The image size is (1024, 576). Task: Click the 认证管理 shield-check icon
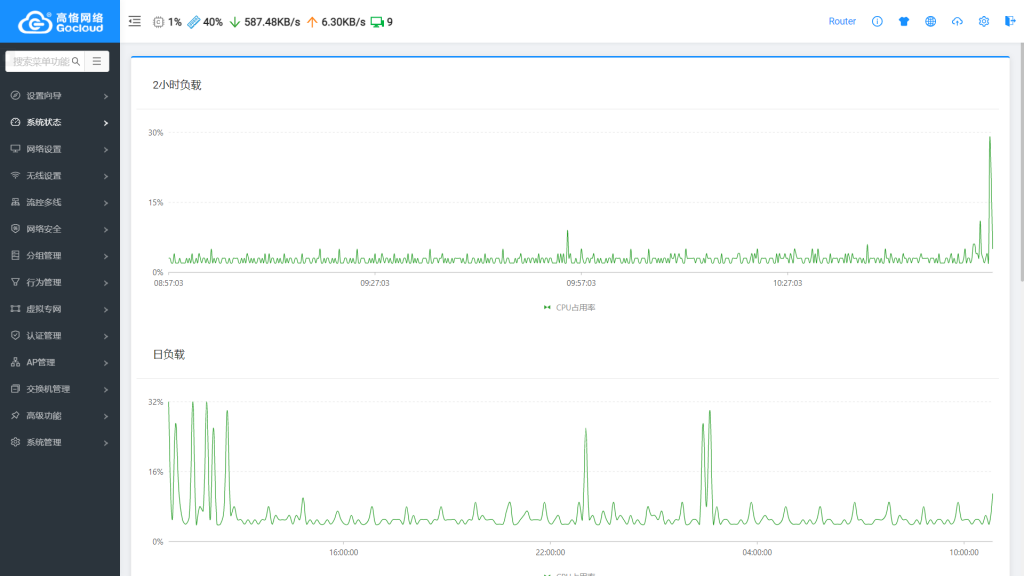click(15, 335)
